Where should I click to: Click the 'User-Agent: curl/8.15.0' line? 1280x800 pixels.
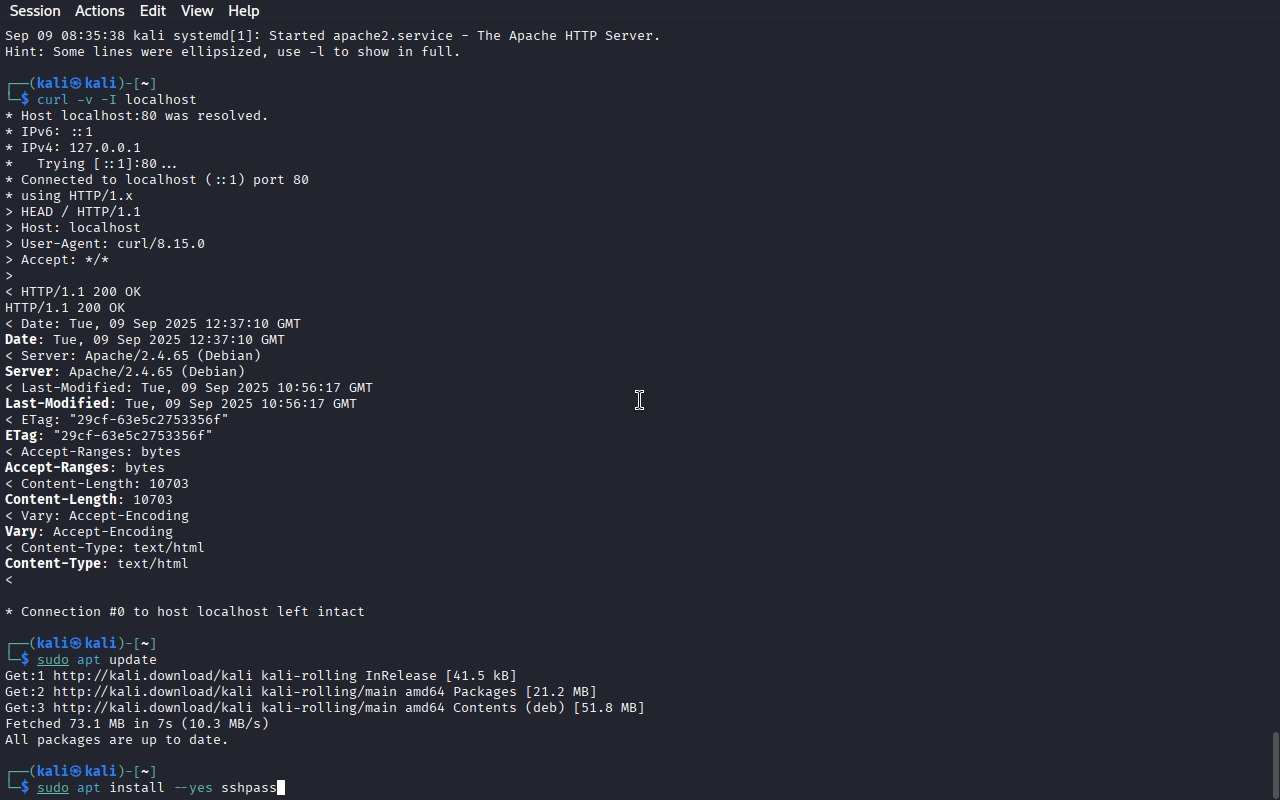click(x=105, y=244)
